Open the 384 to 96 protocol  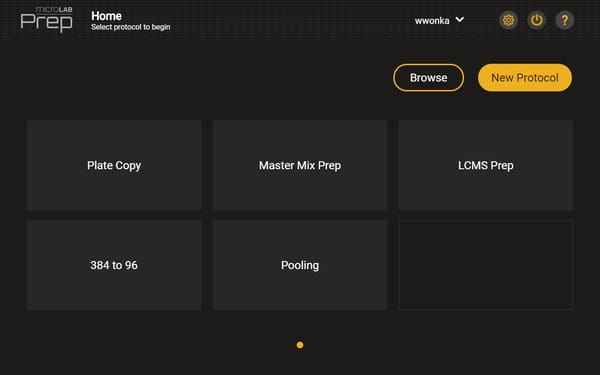click(114, 265)
